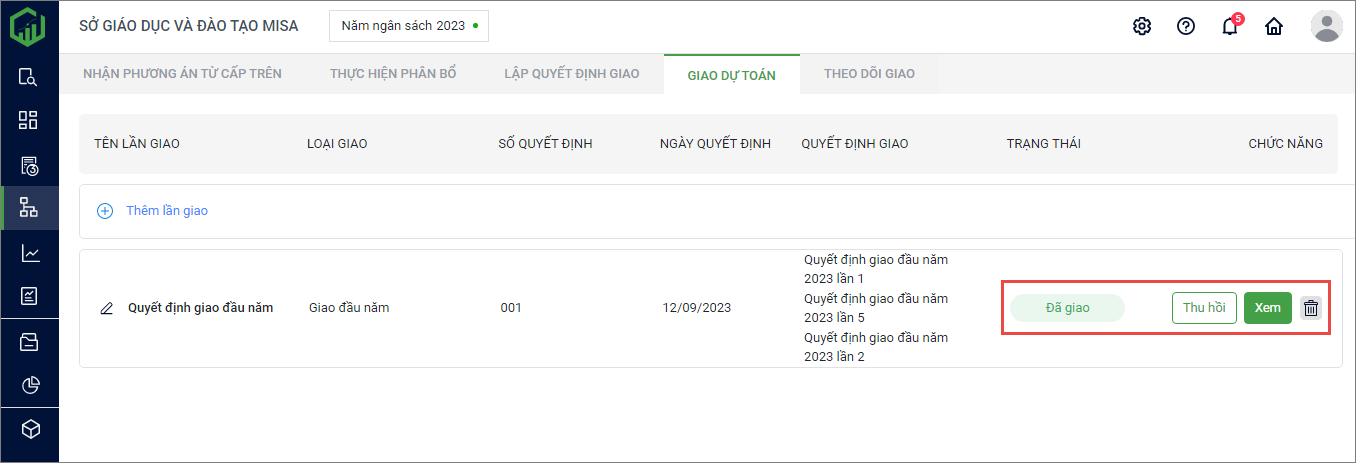1356x463 pixels.
Task: Open the dashboard grid sidebar icon
Action: click(x=29, y=121)
